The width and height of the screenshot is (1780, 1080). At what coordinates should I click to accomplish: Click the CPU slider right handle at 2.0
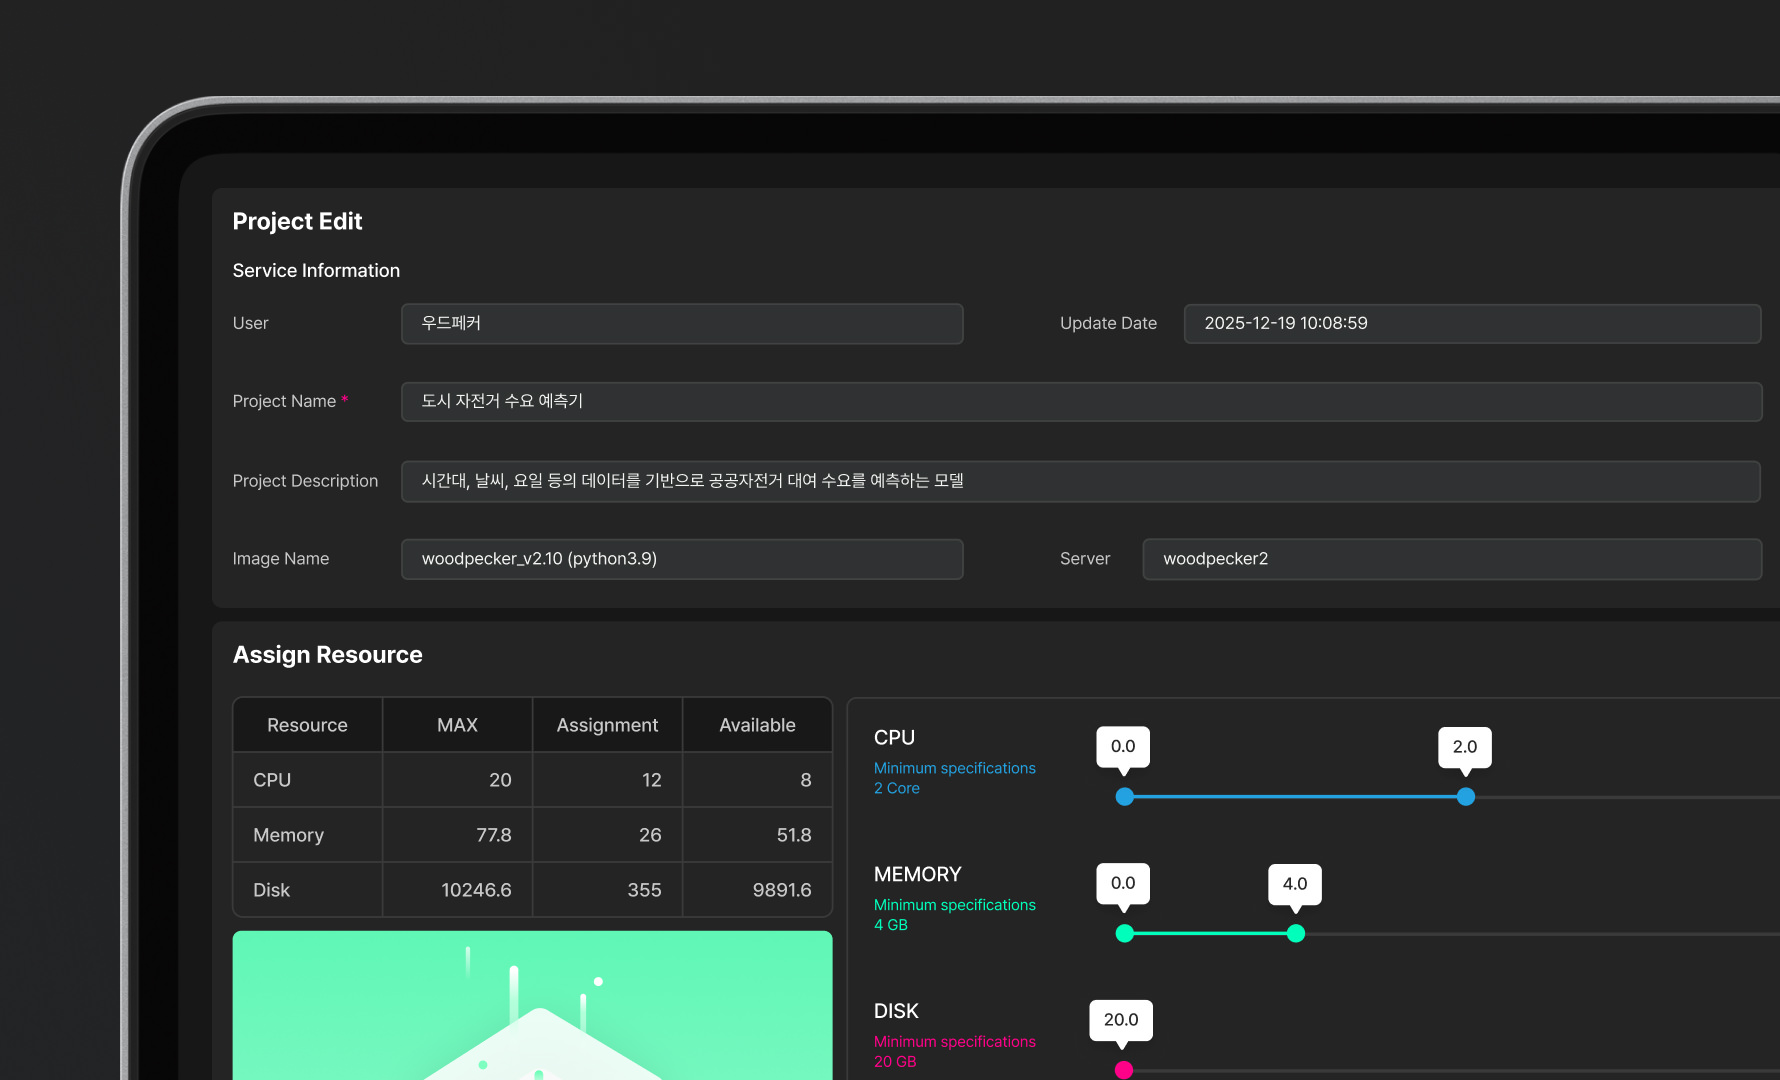click(x=1465, y=797)
